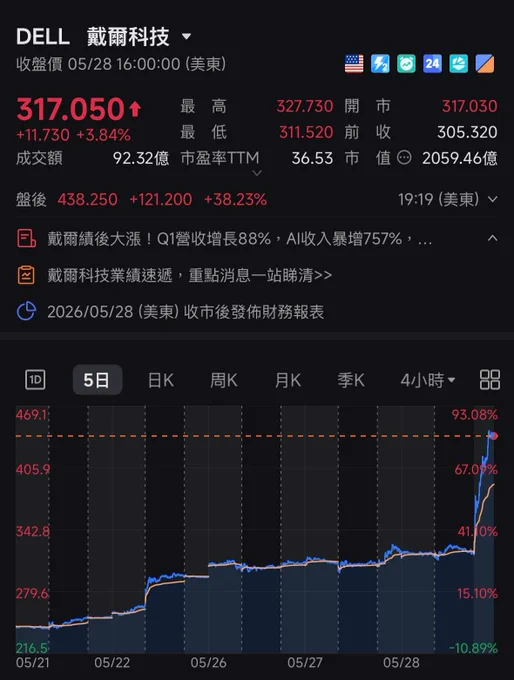Tap the 開市 317.030 value

click(x=469, y=106)
